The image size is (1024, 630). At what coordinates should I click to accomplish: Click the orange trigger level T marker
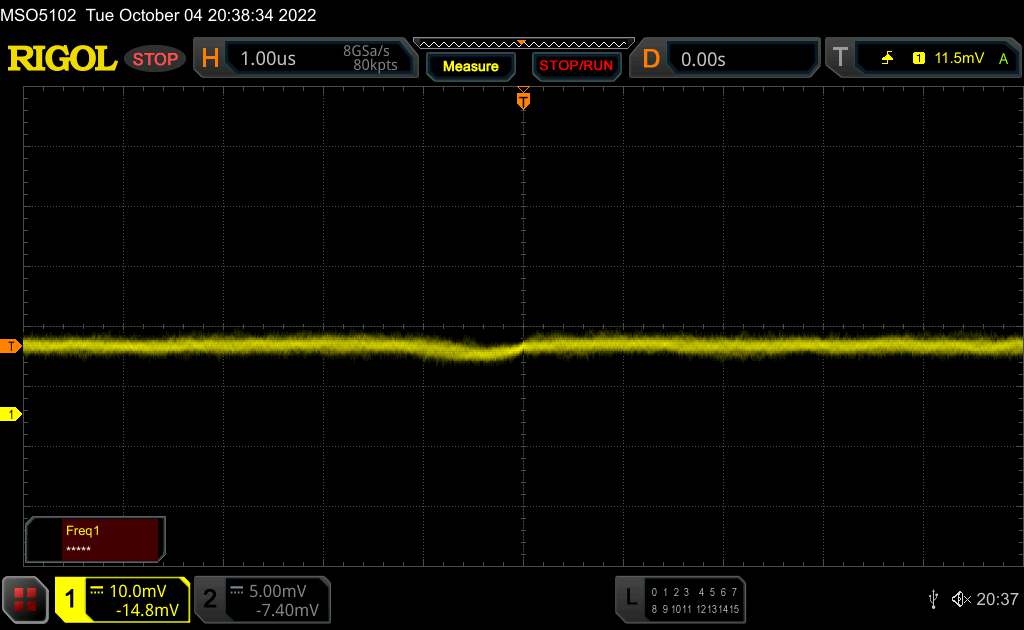(10, 346)
